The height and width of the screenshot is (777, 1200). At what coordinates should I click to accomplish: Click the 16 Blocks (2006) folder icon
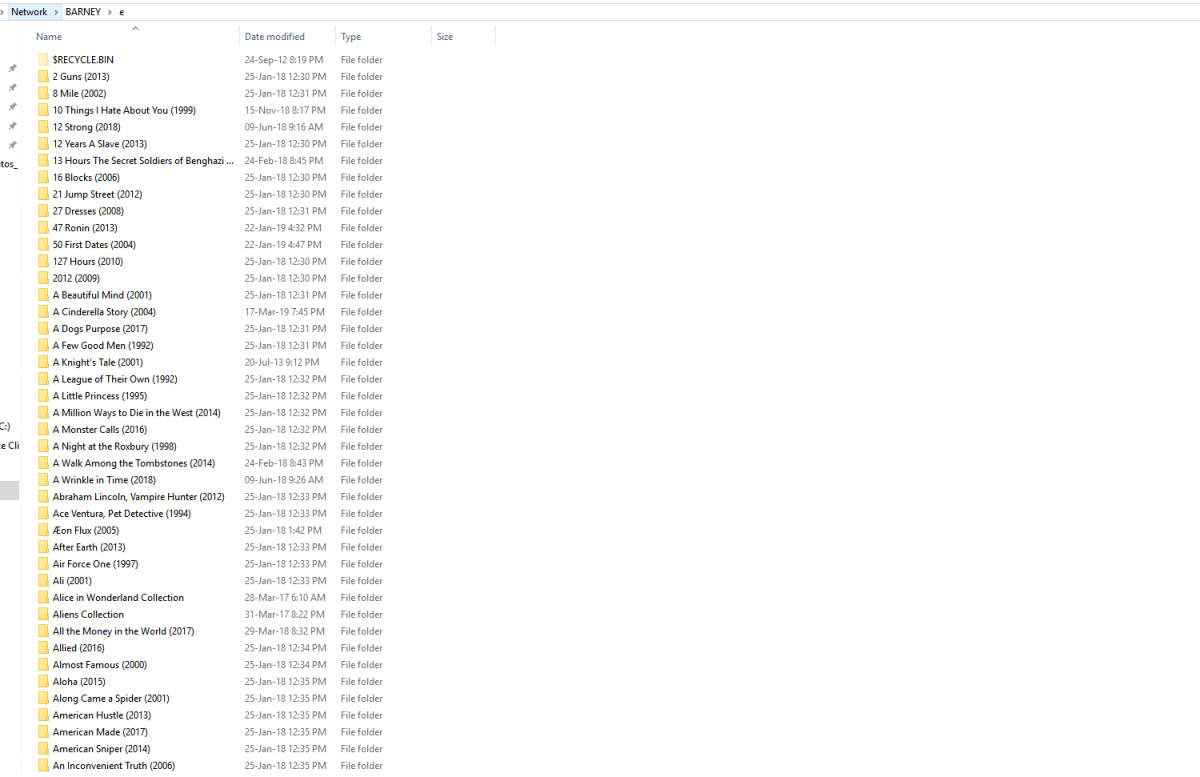coord(43,178)
